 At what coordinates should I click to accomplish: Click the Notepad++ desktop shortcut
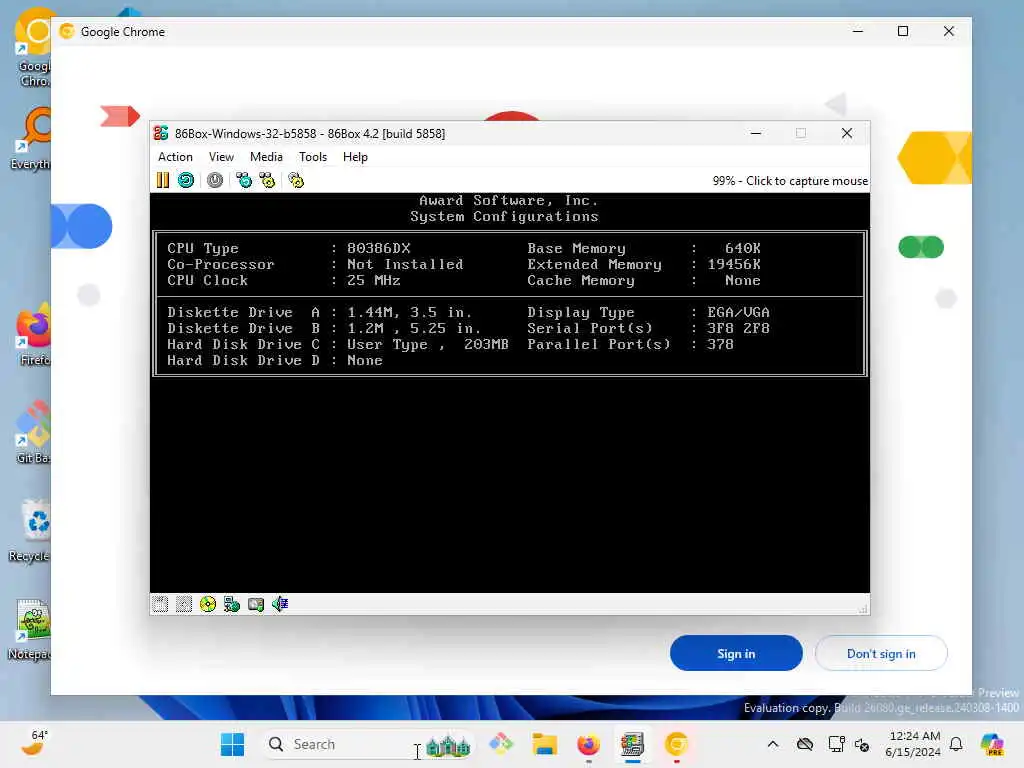point(30,630)
